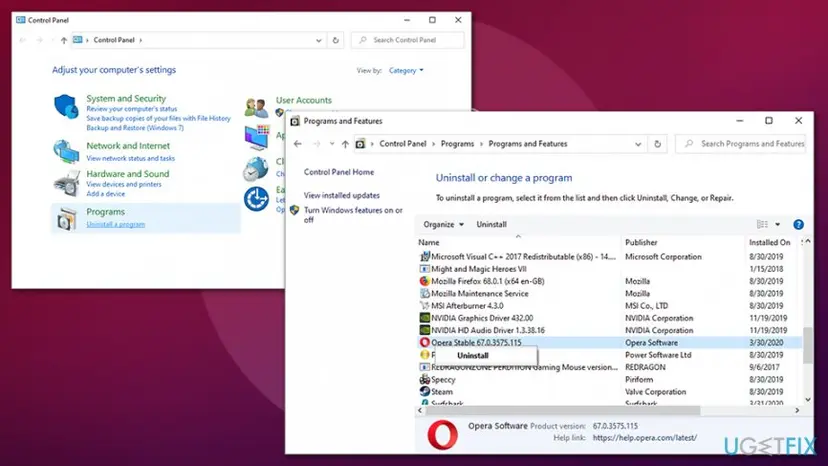
Task: Click the User Accounts people icon
Action: pos(256,108)
